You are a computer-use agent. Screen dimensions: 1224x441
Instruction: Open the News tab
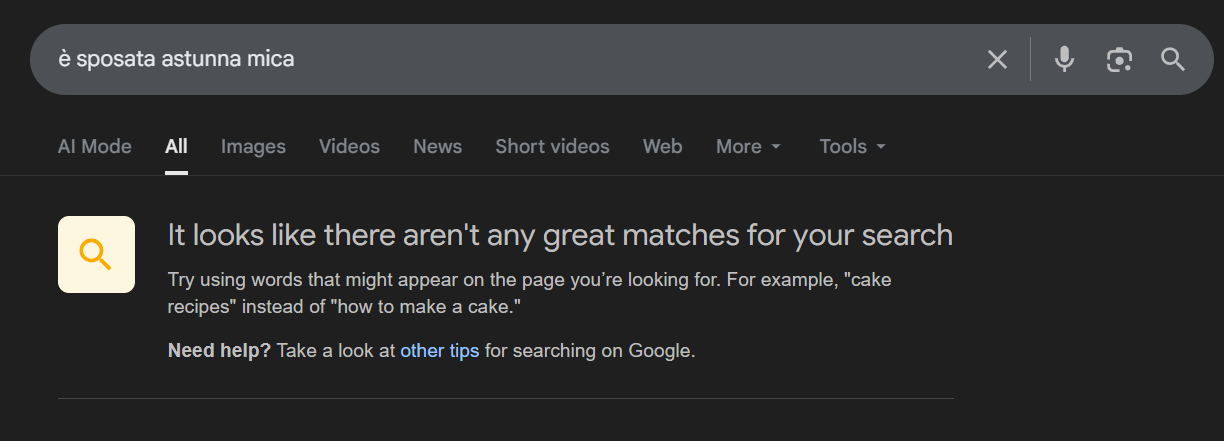coord(437,146)
